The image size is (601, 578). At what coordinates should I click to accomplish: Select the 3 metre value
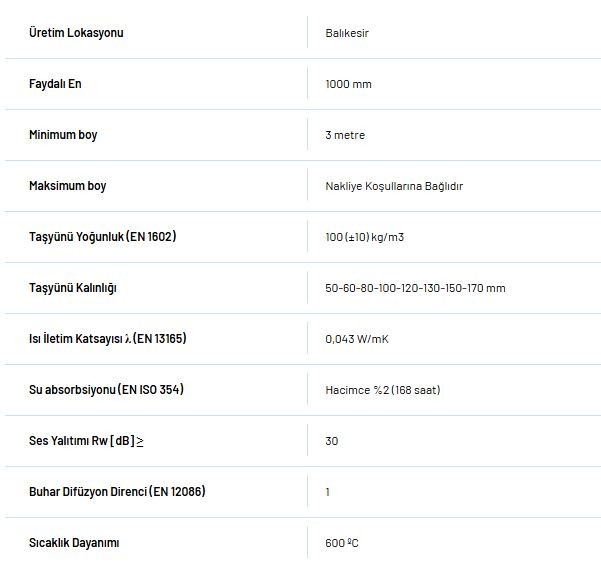pyautogui.click(x=345, y=135)
